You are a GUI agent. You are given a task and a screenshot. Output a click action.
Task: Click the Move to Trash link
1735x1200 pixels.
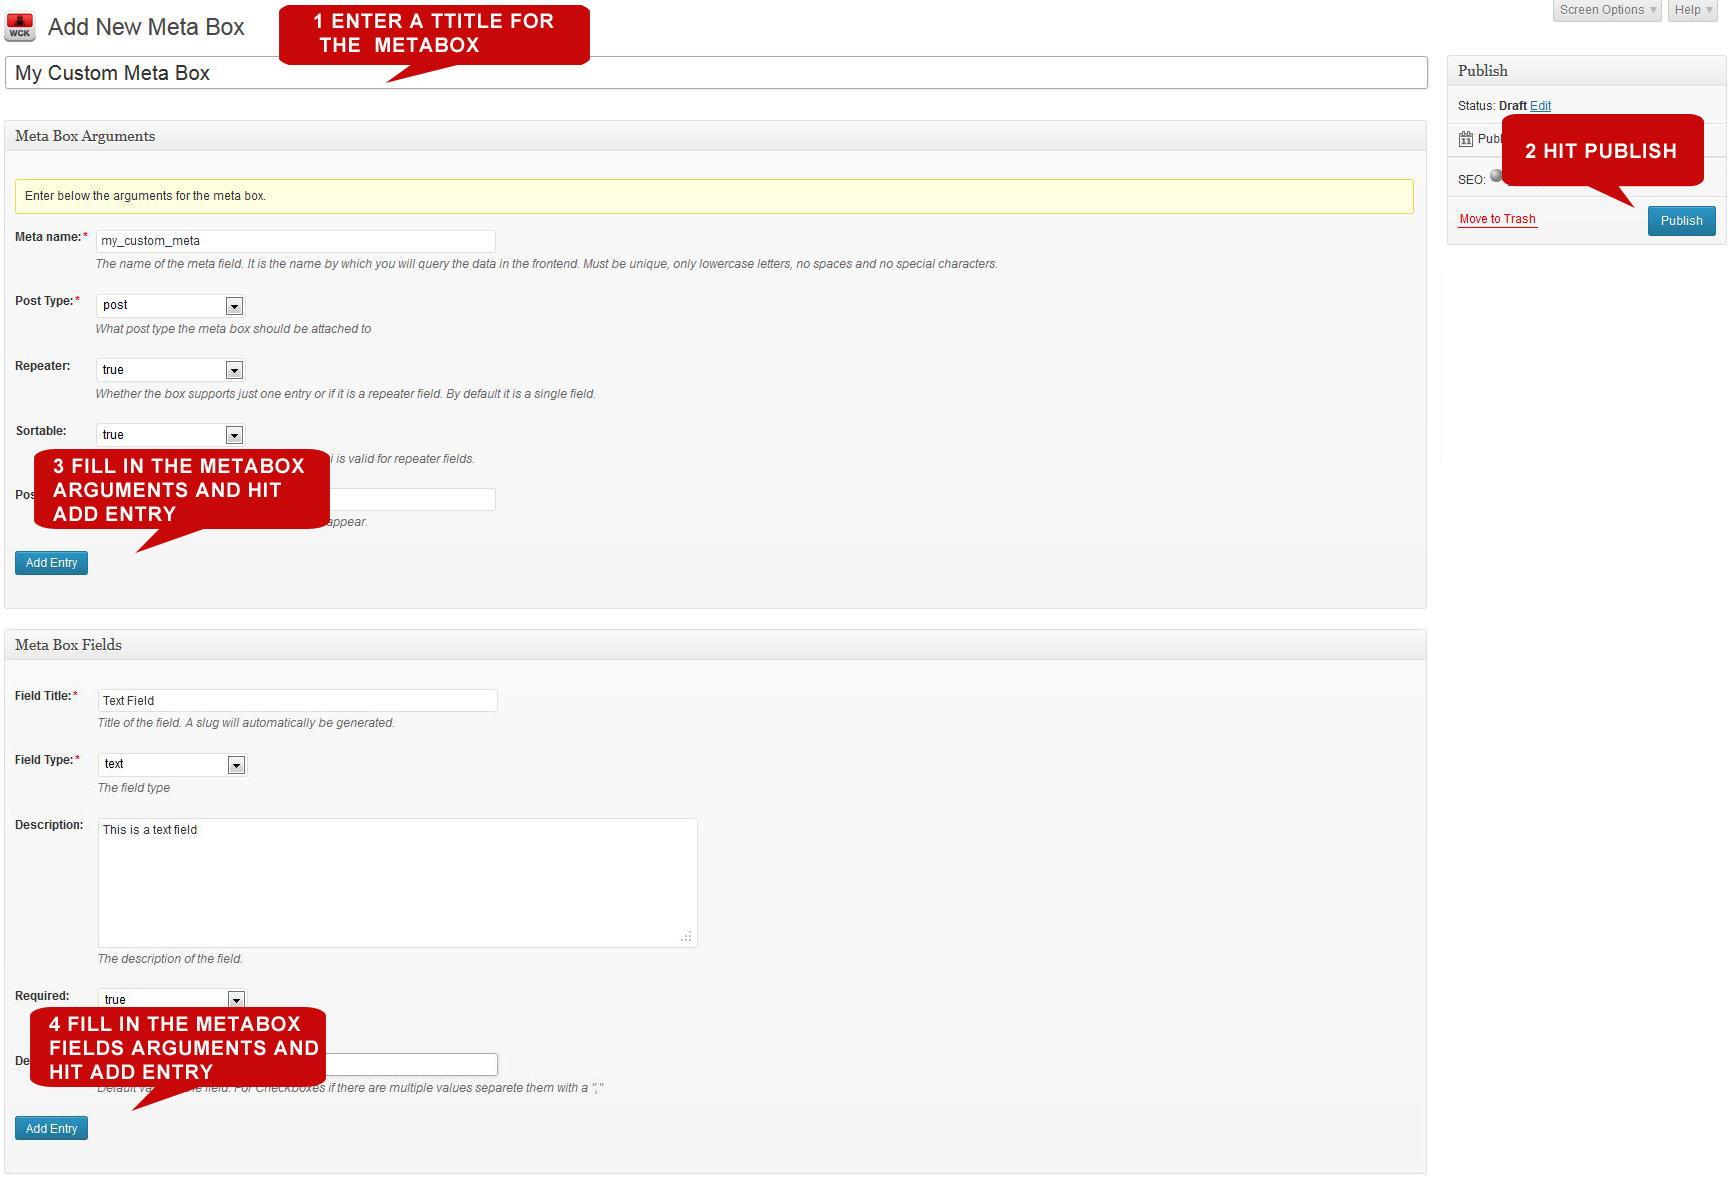(1497, 218)
